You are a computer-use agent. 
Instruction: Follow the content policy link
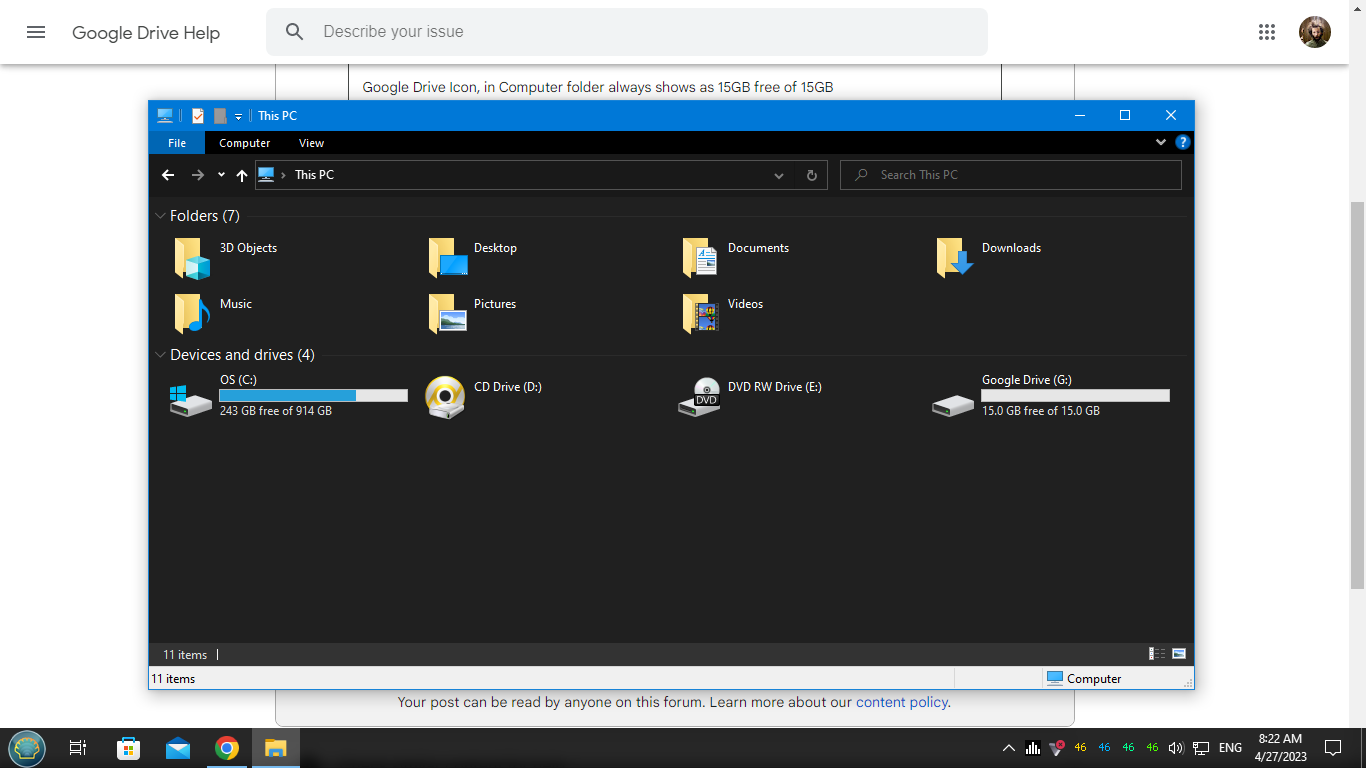click(901, 702)
